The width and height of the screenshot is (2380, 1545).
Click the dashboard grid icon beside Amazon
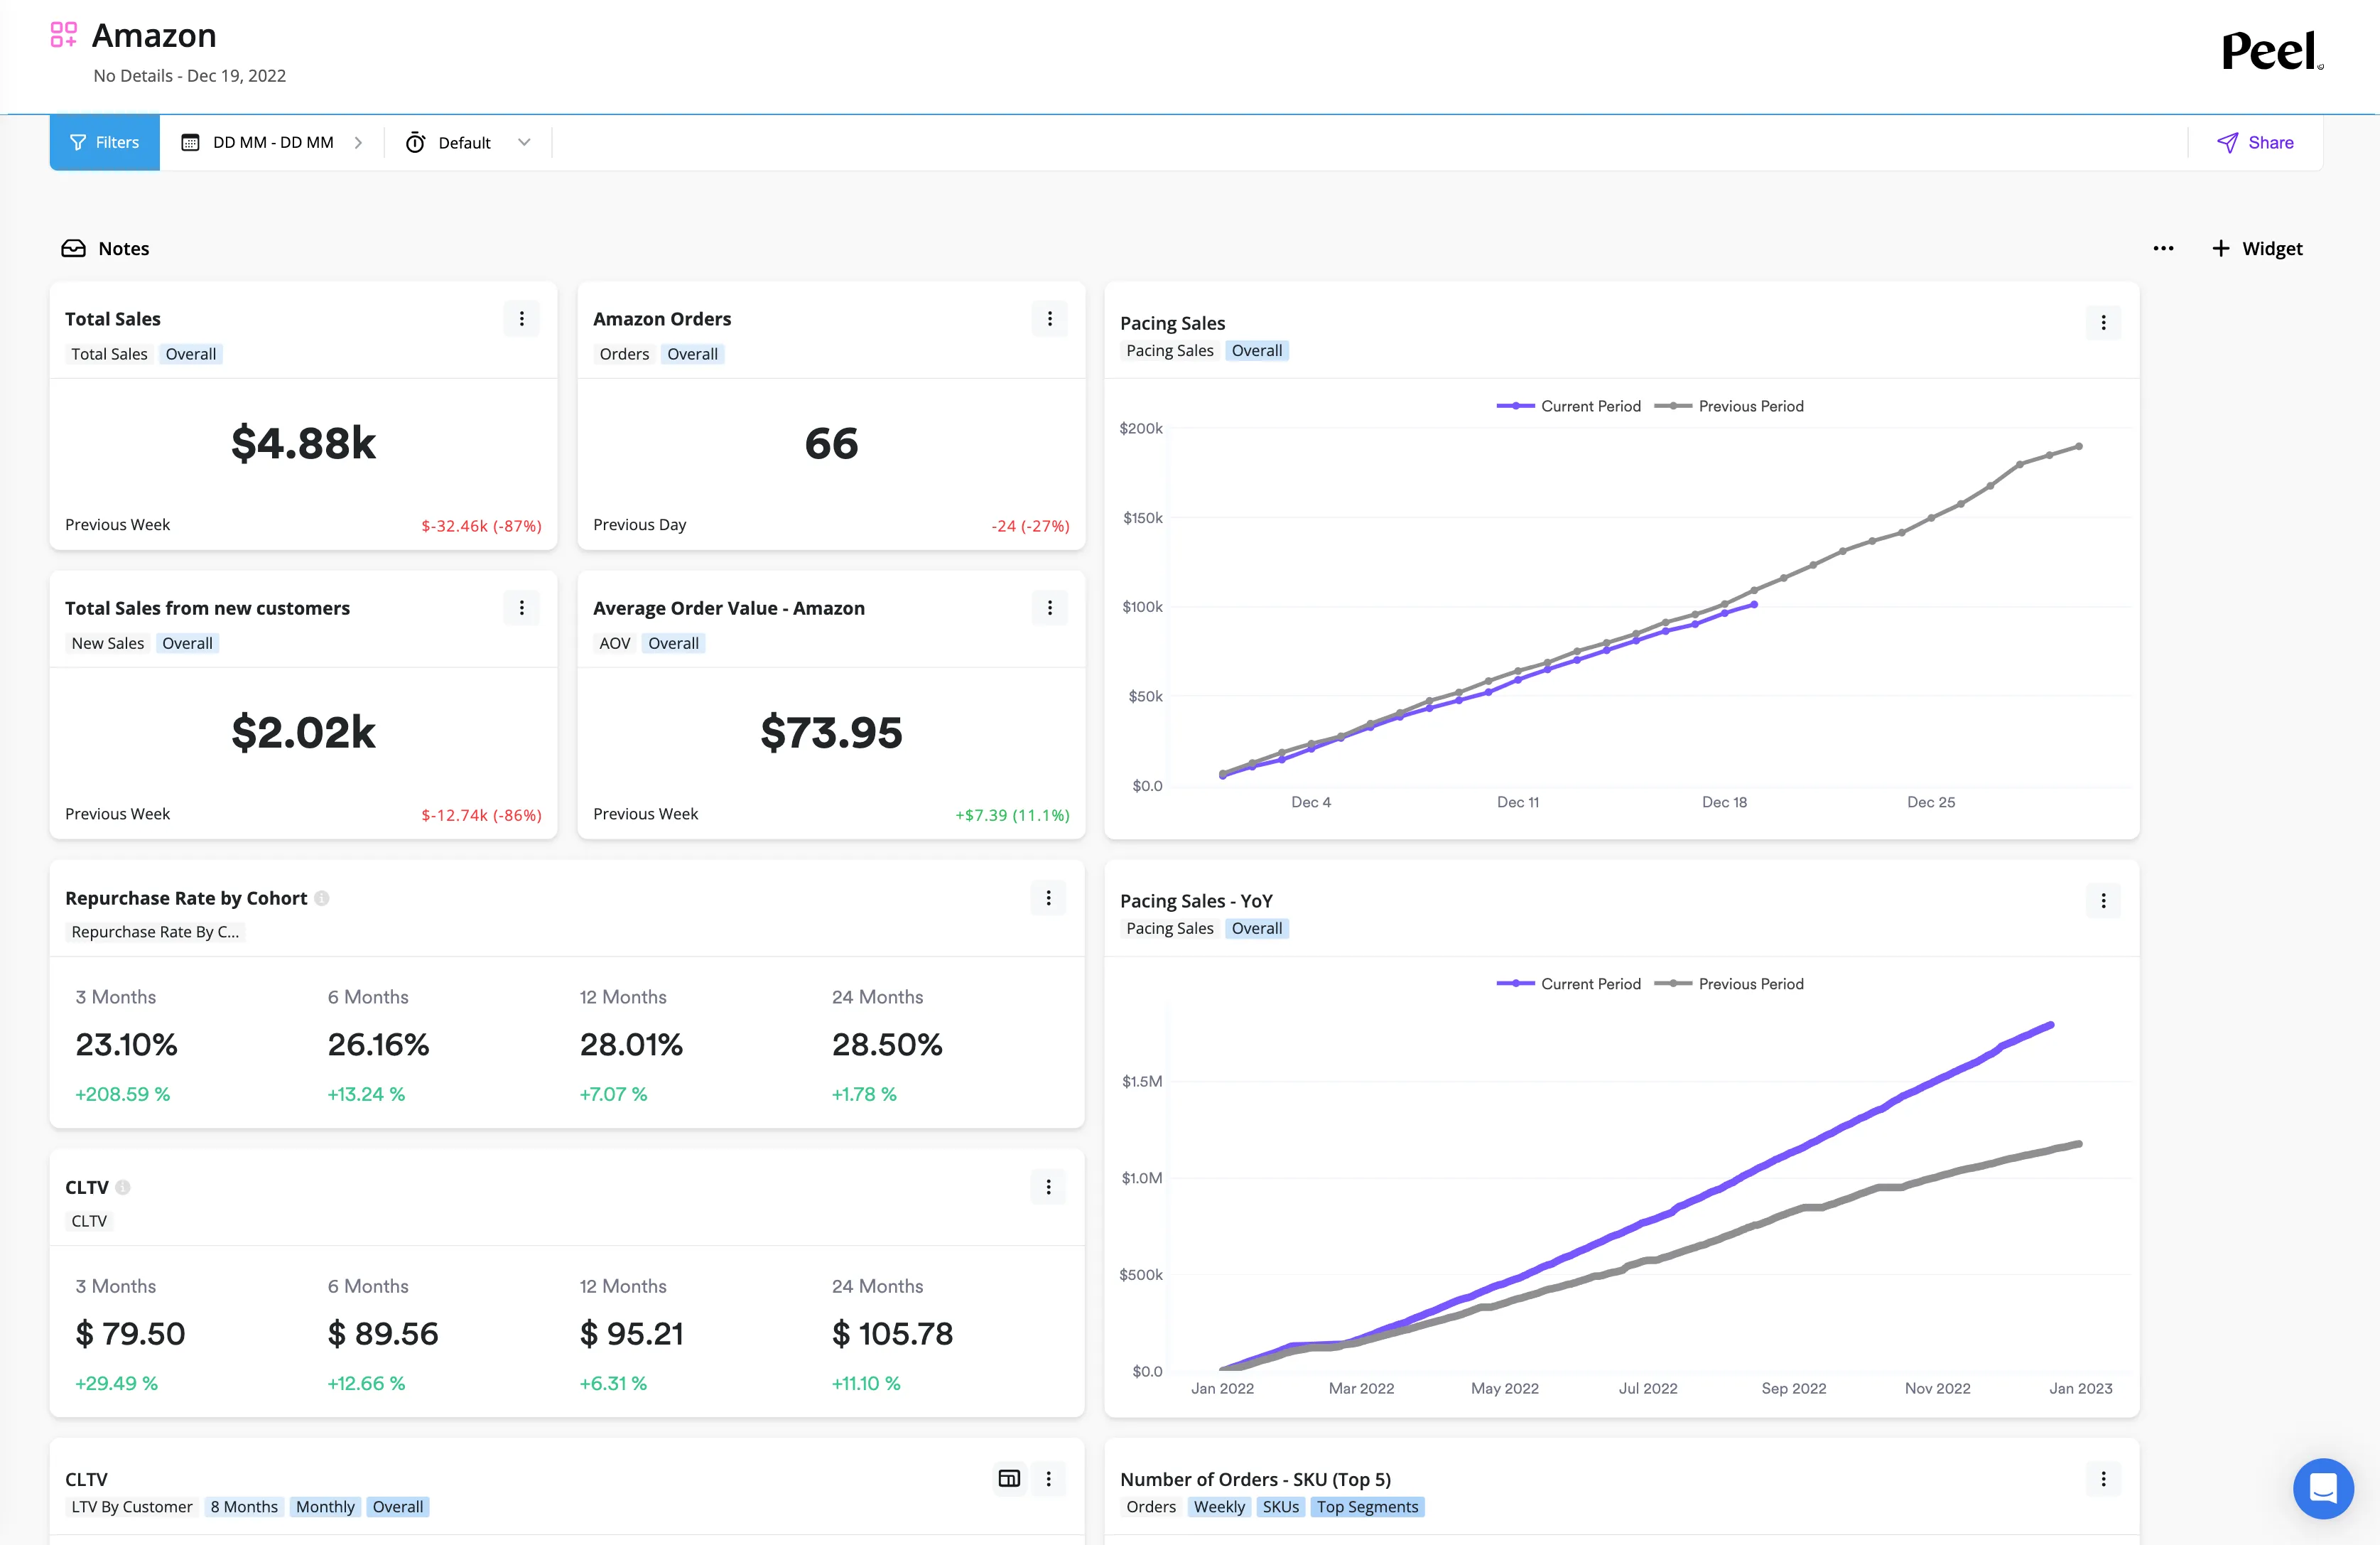coord(64,35)
